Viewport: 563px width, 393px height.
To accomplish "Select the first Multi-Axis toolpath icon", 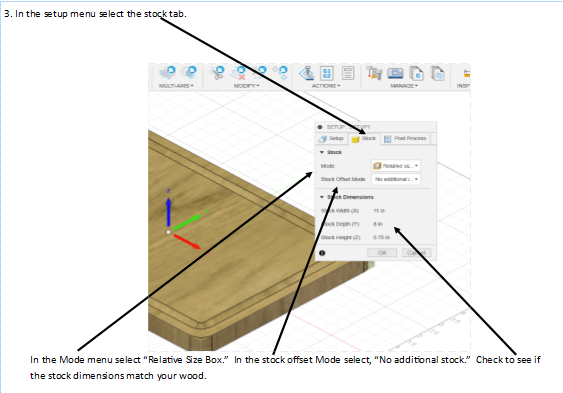I will 167,73.
